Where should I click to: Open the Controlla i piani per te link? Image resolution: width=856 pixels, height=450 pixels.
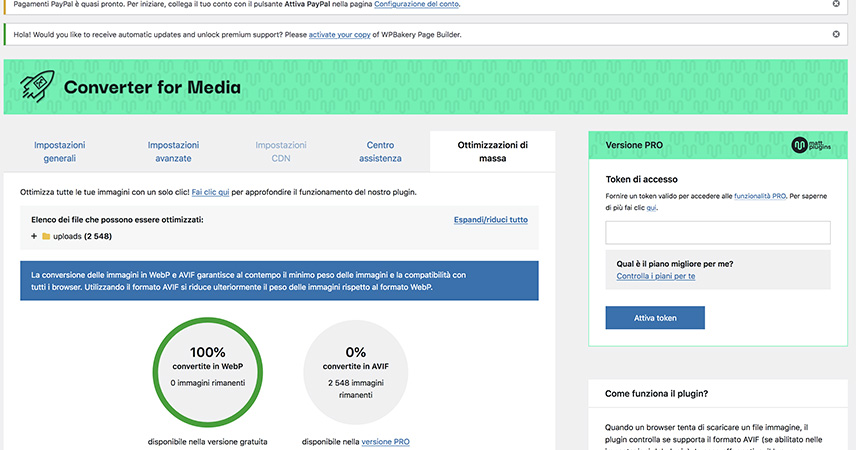click(x=655, y=276)
